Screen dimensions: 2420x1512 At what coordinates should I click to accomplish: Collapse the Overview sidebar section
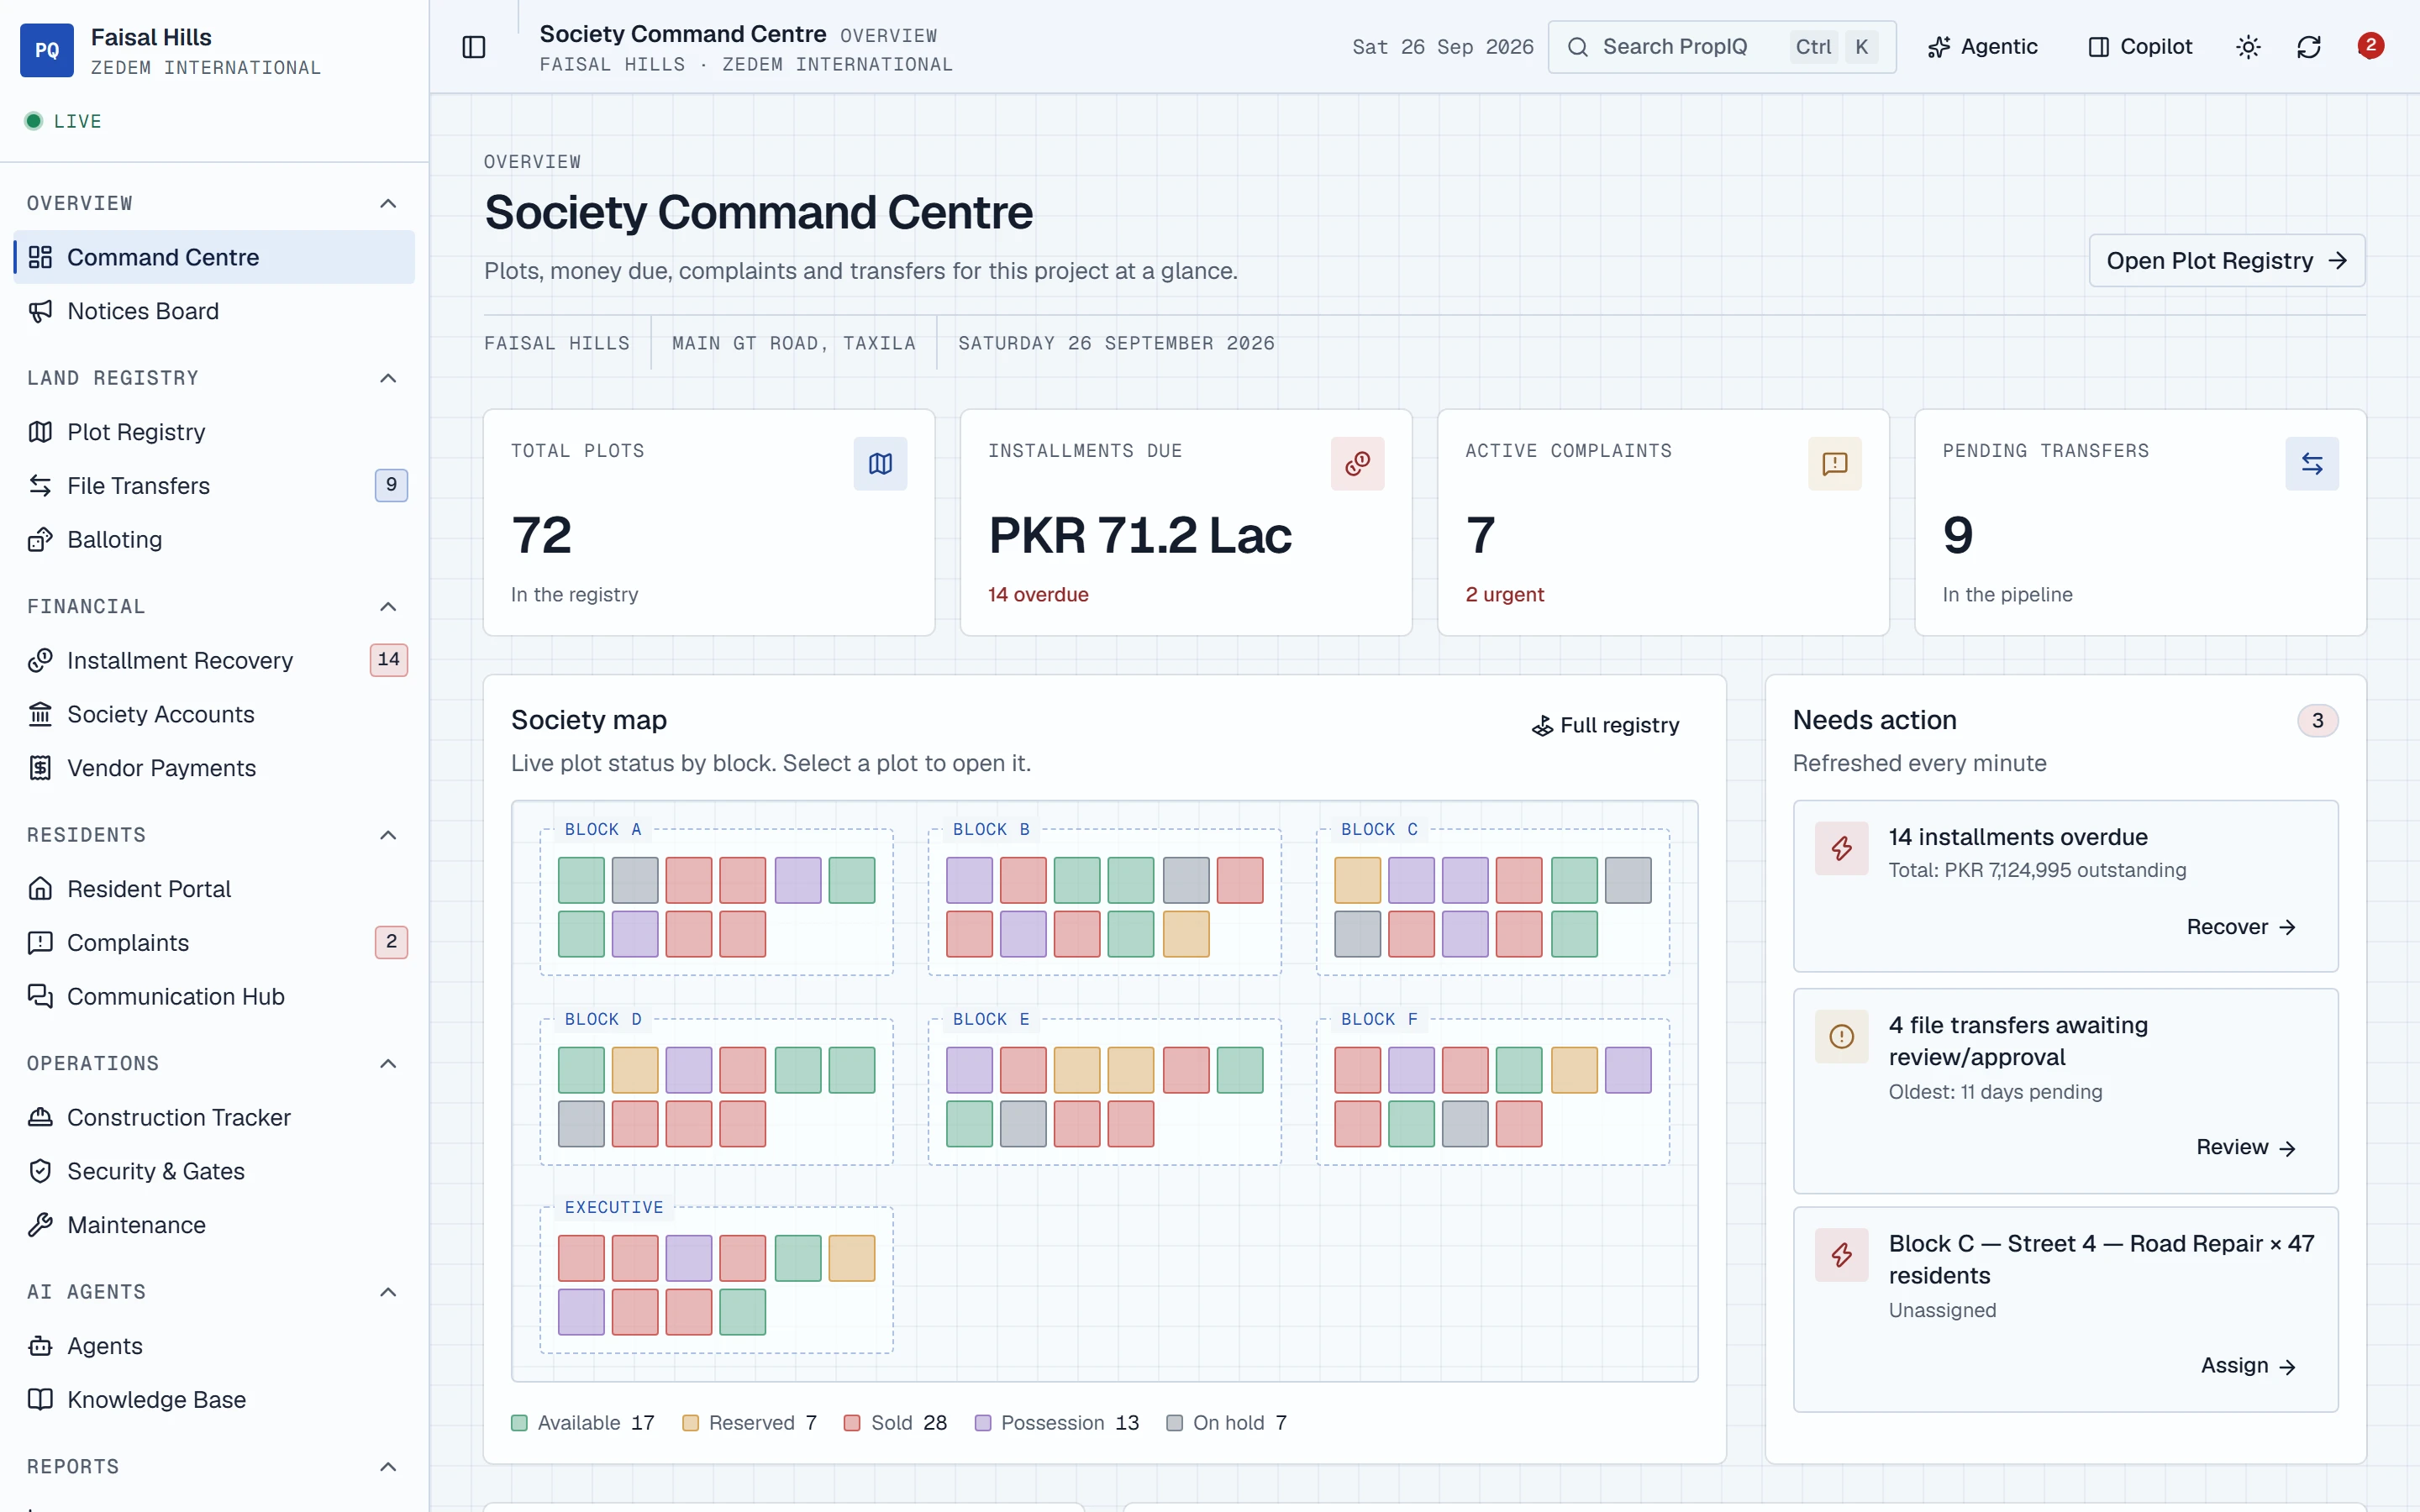coord(388,204)
